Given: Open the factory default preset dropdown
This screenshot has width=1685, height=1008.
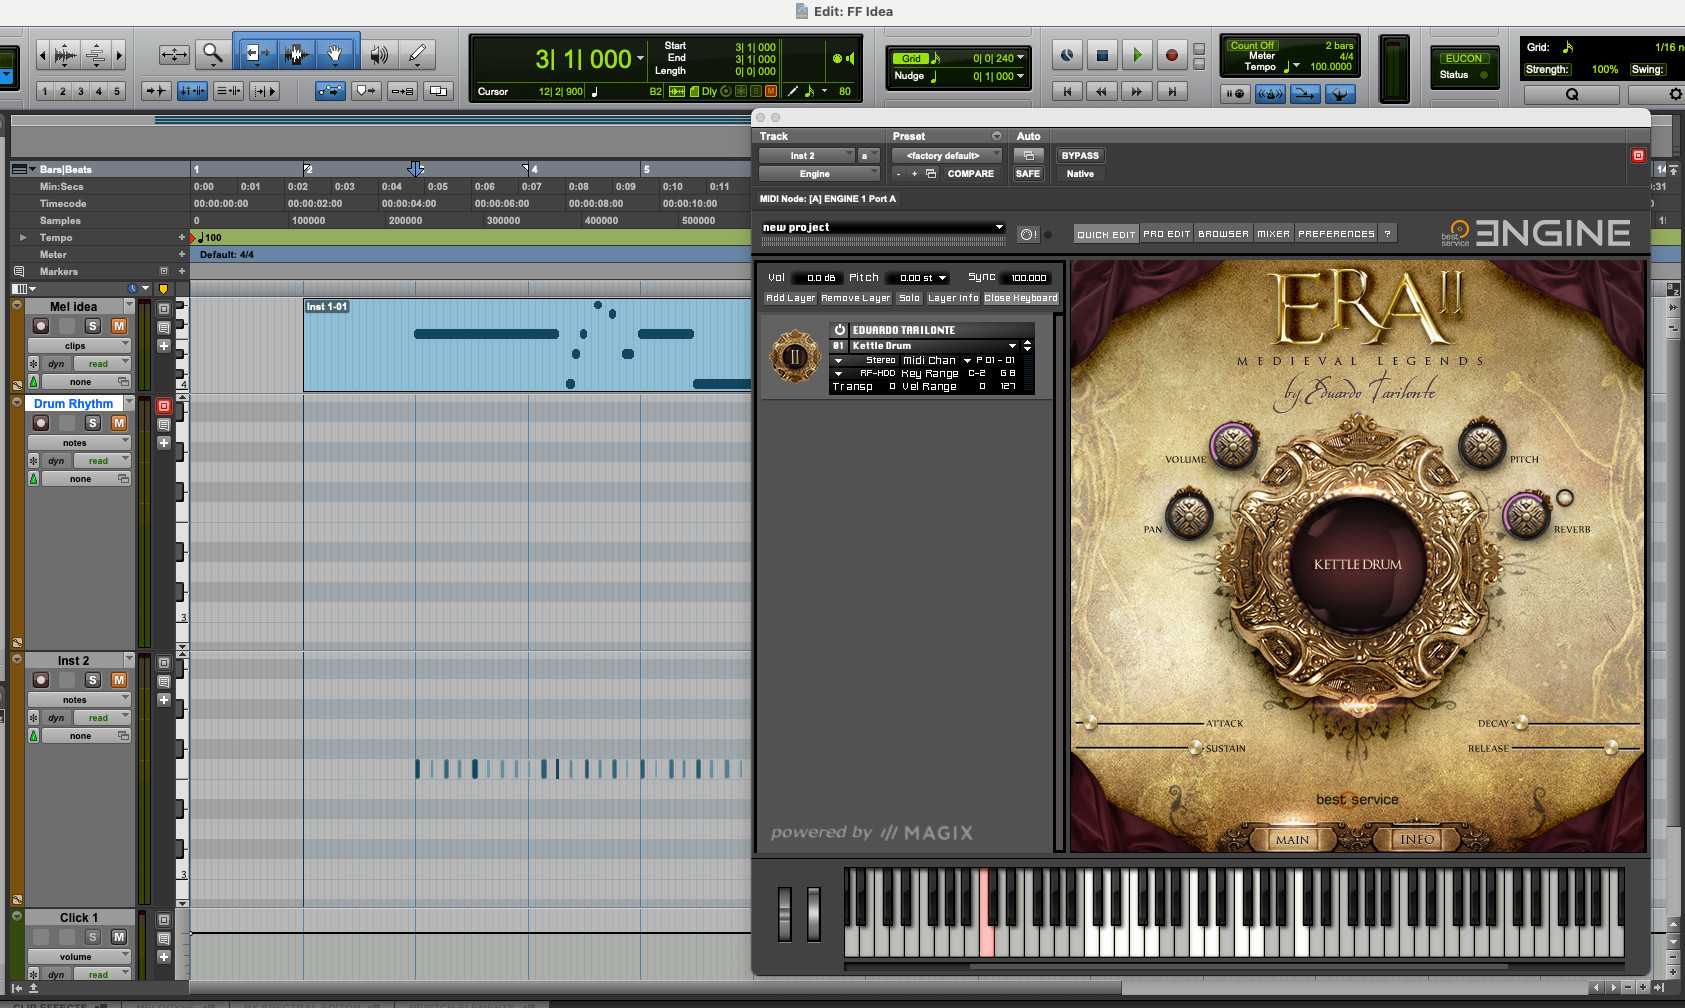Looking at the screenshot, I should pos(946,156).
